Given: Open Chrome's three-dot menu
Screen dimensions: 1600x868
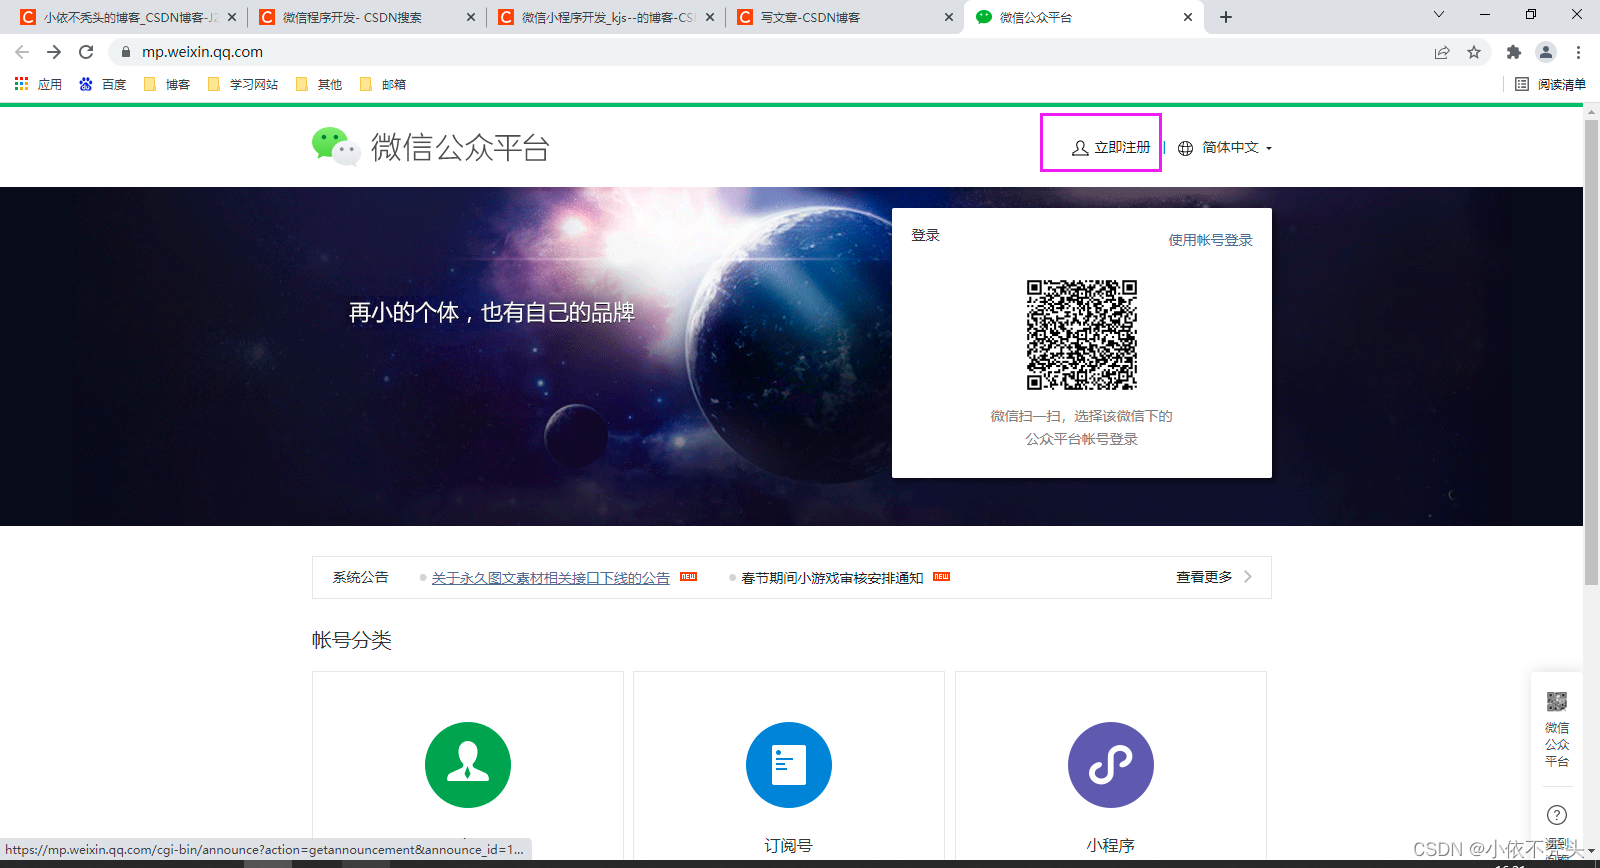Looking at the screenshot, I should tap(1578, 52).
